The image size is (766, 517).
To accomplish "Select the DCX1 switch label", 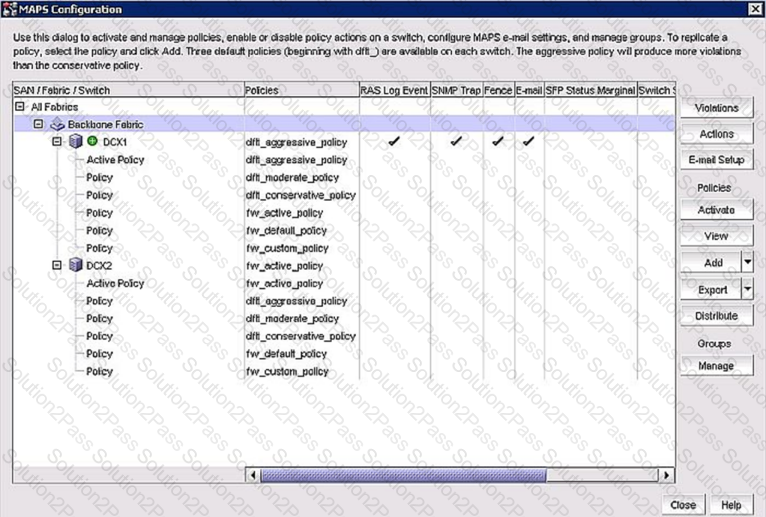I will [115, 142].
